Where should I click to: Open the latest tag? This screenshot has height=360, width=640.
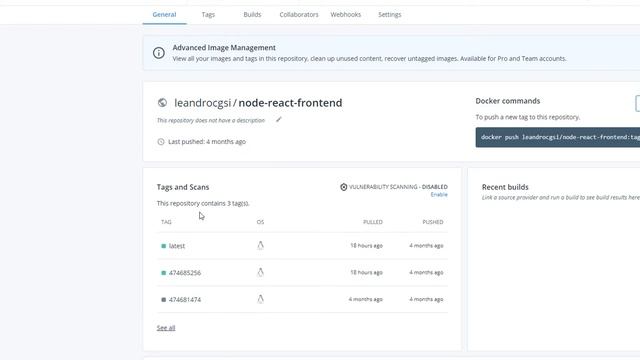[x=177, y=246]
